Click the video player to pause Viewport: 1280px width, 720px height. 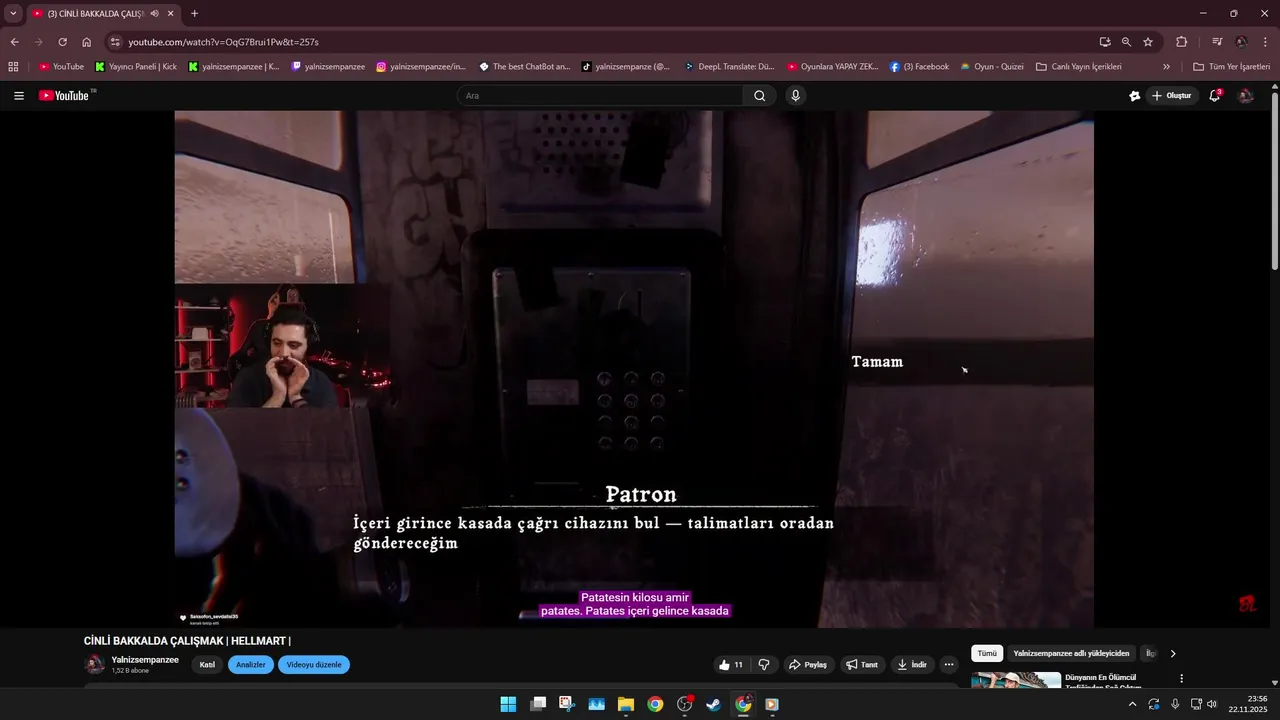[634, 368]
